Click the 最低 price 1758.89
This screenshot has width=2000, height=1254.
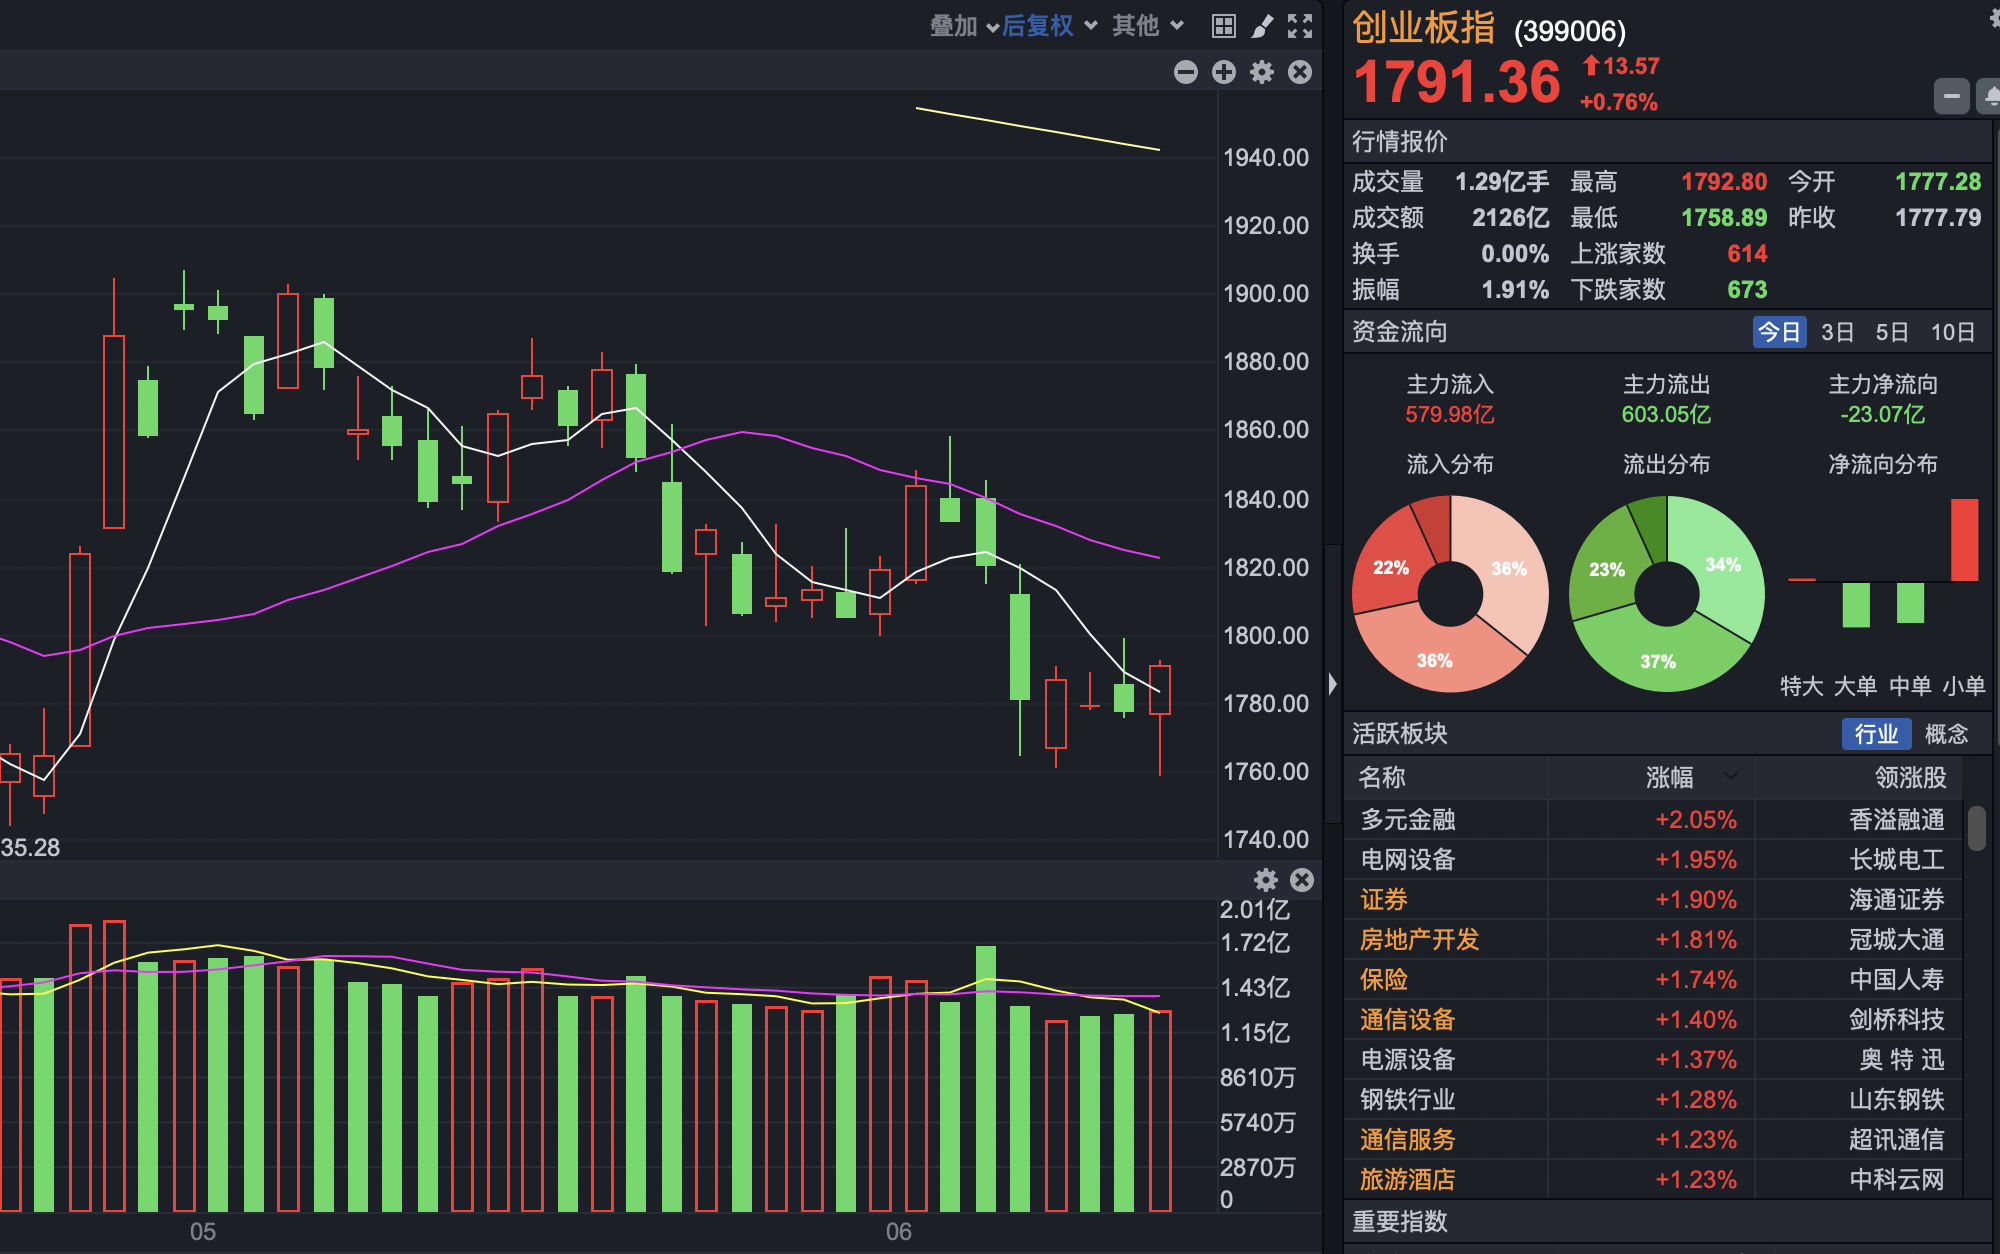1724,218
